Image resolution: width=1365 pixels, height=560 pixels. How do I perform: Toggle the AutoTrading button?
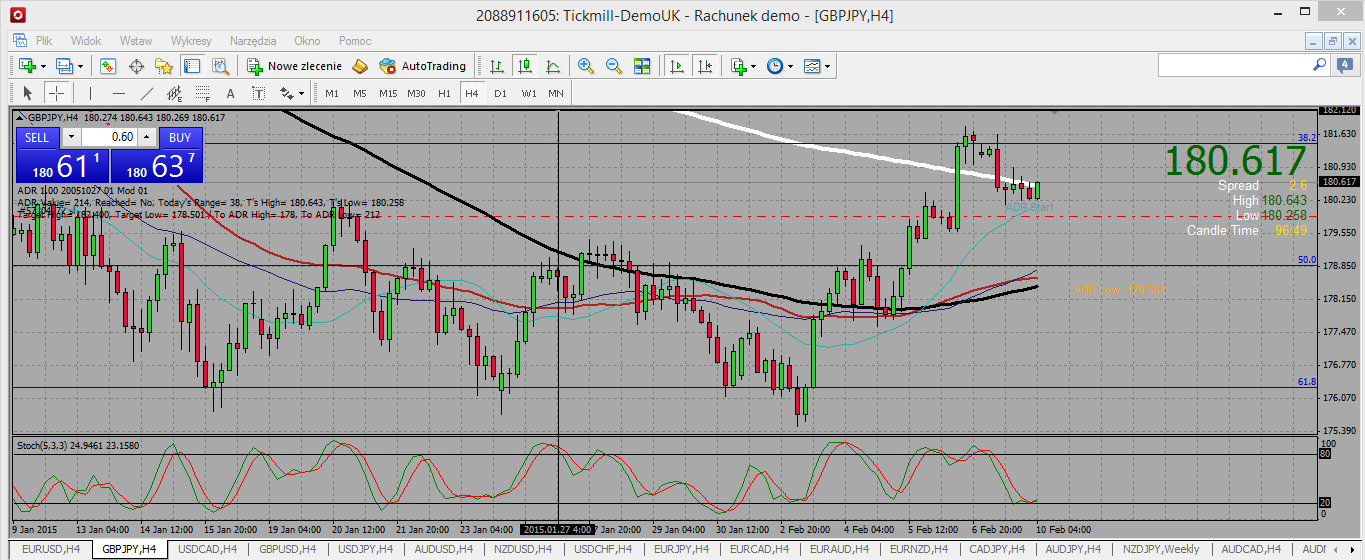[x=424, y=66]
